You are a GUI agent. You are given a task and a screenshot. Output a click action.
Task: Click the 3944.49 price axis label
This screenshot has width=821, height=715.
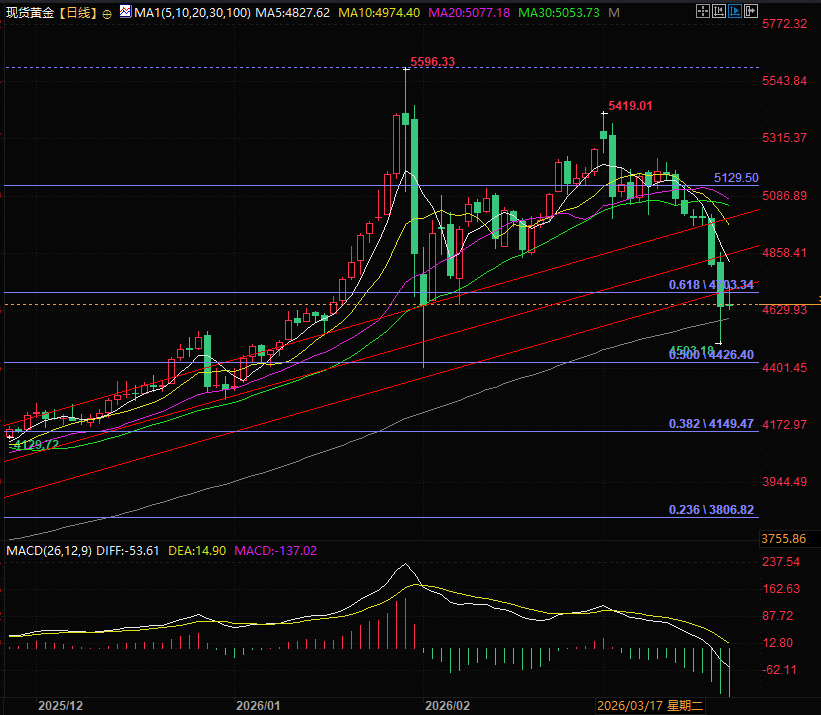click(784, 482)
